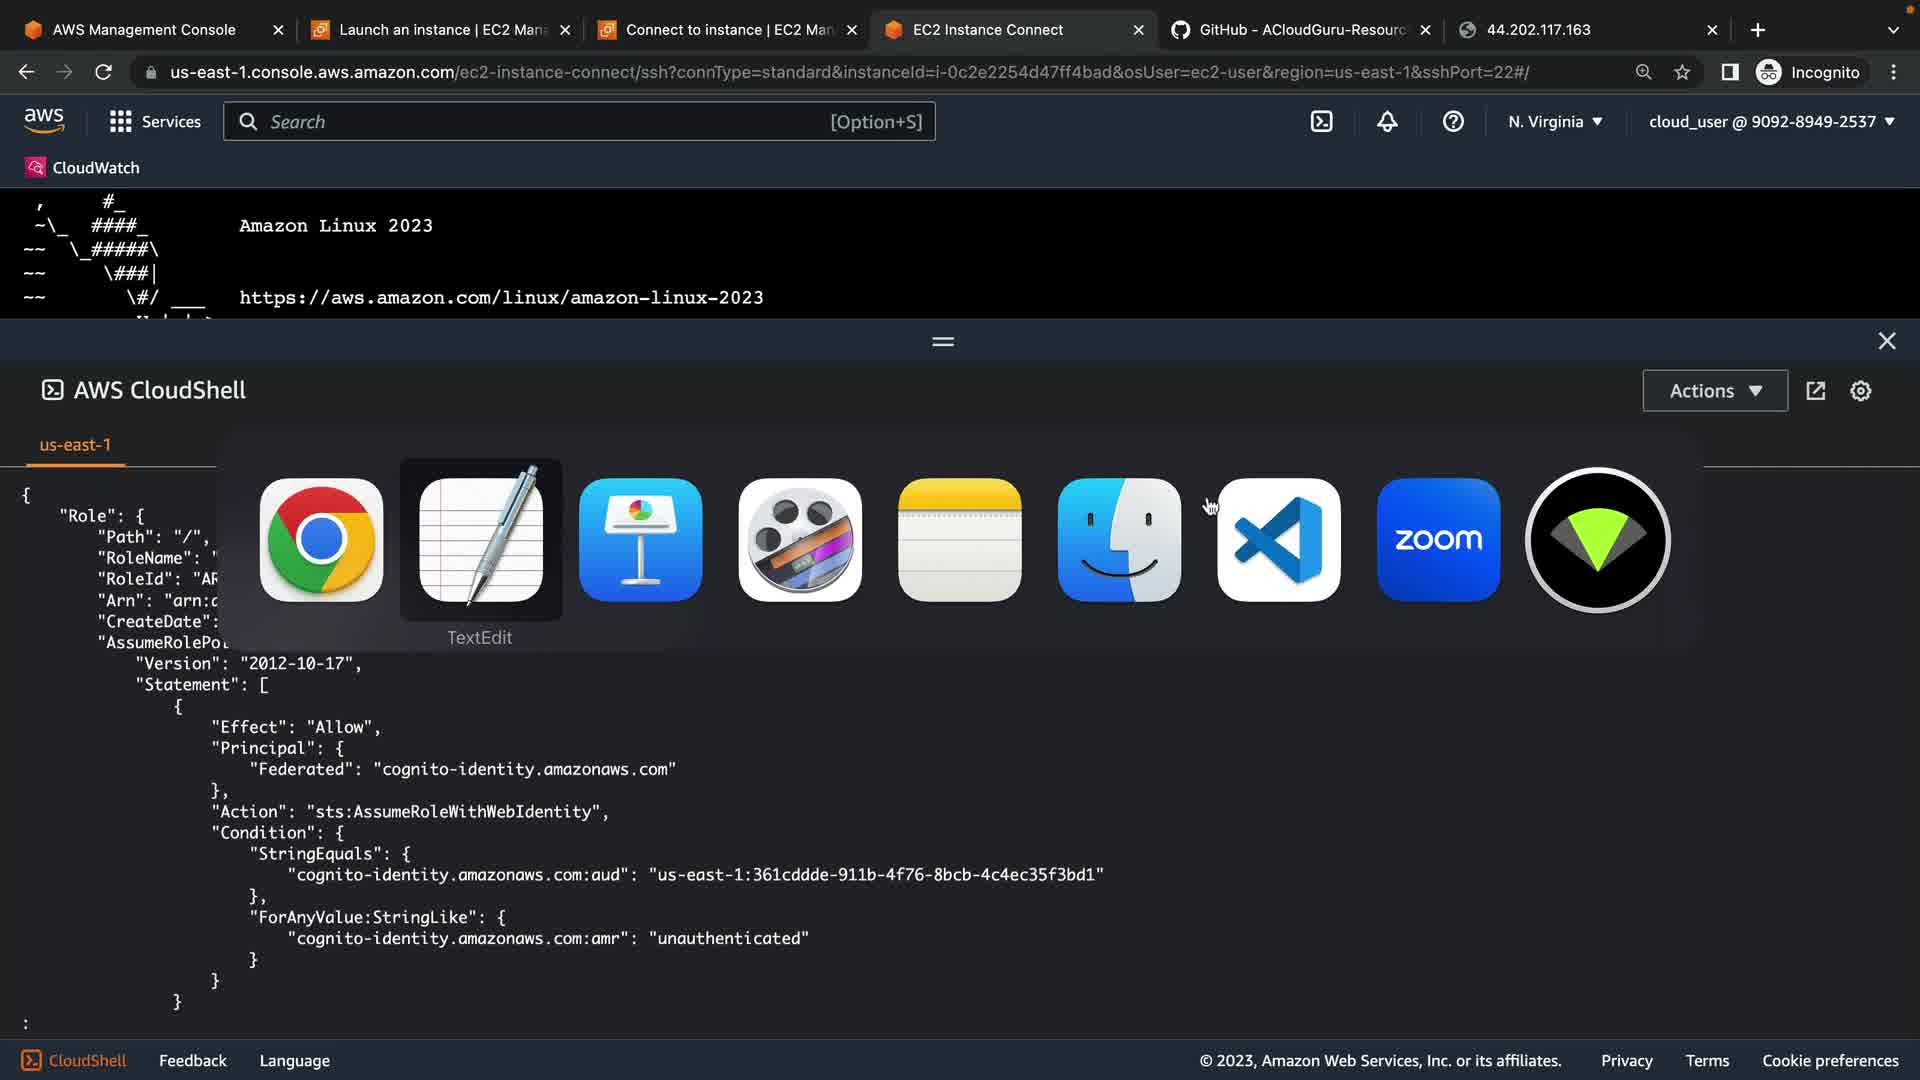Expand the cloud_user account menu
This screenshot has width=1920, height=1080.
1771,121
